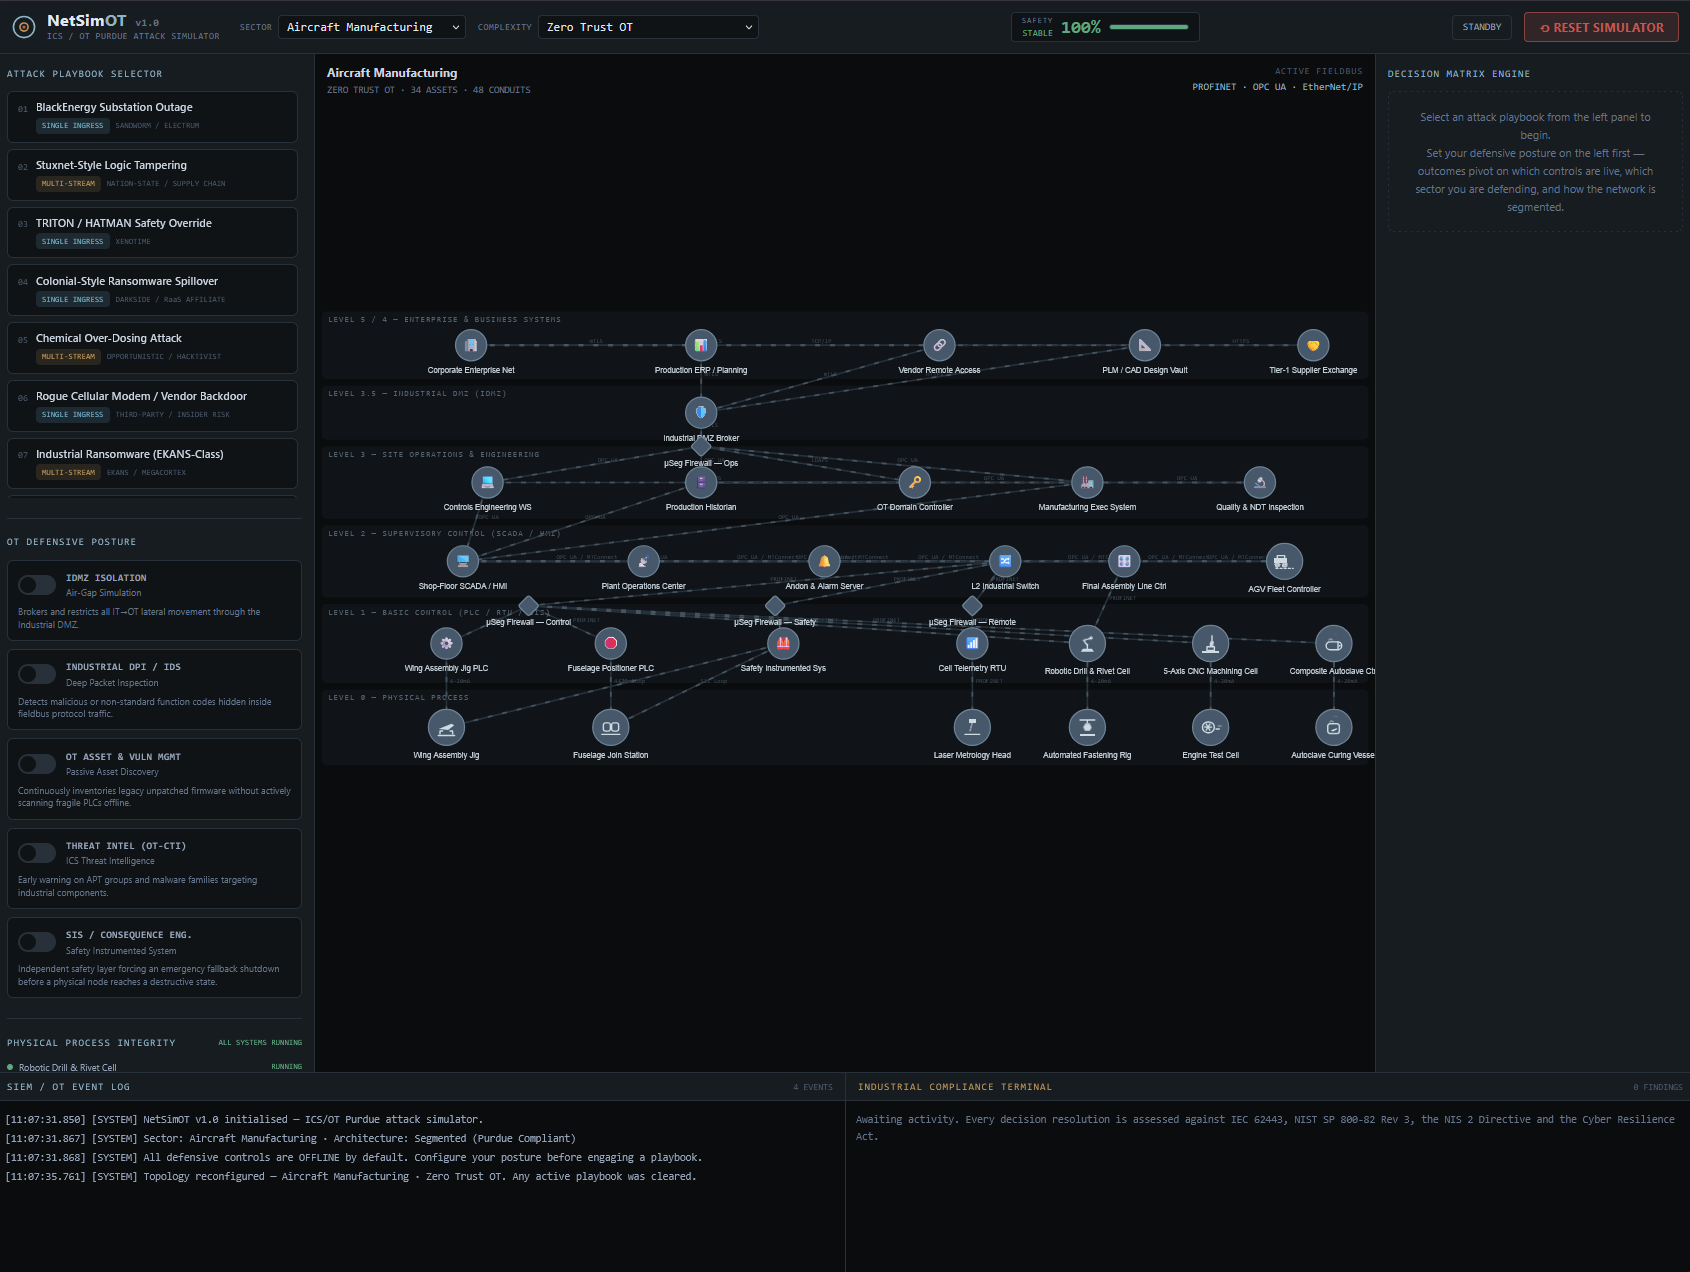Select the Quality & NDT Inspection node
This screenshot has width=1690, height=1272.
pyautogui.click(x=1260, y=482)
